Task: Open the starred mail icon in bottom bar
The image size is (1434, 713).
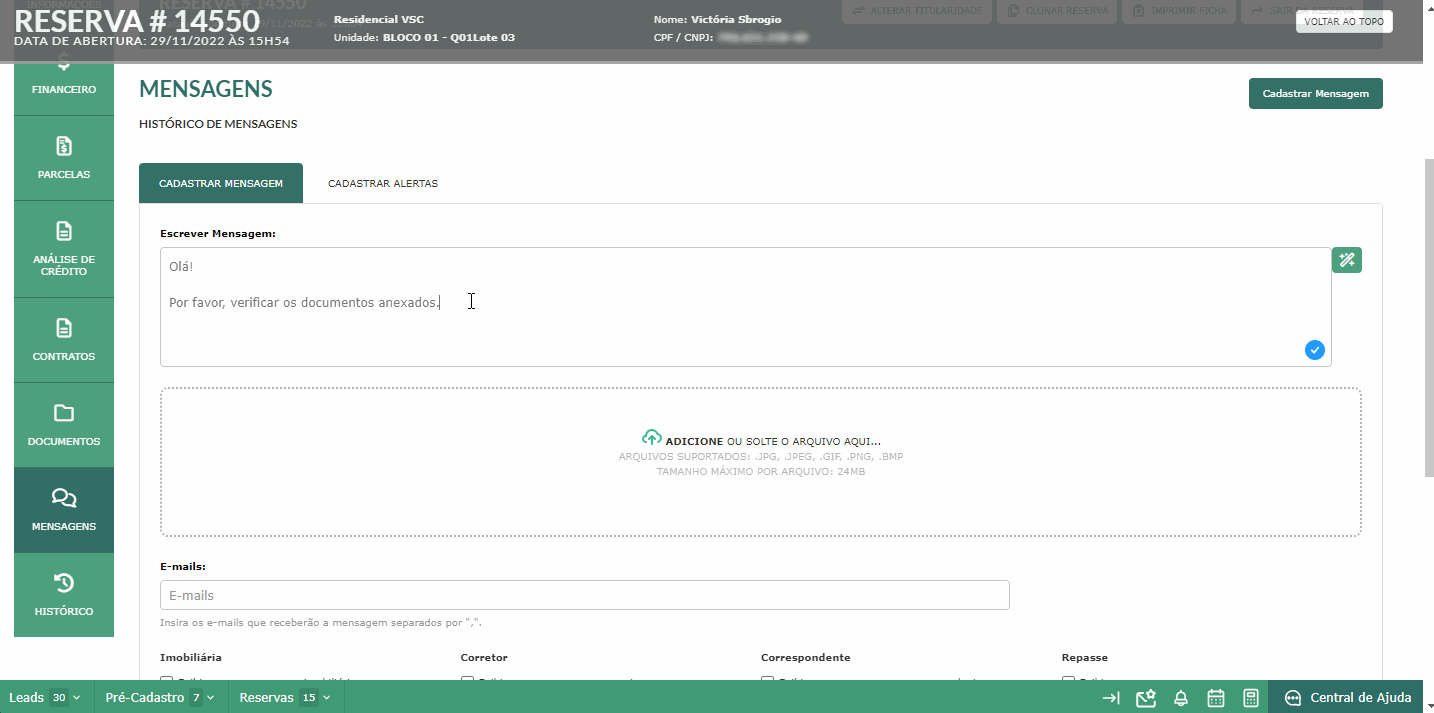Action: [1146, 698]
